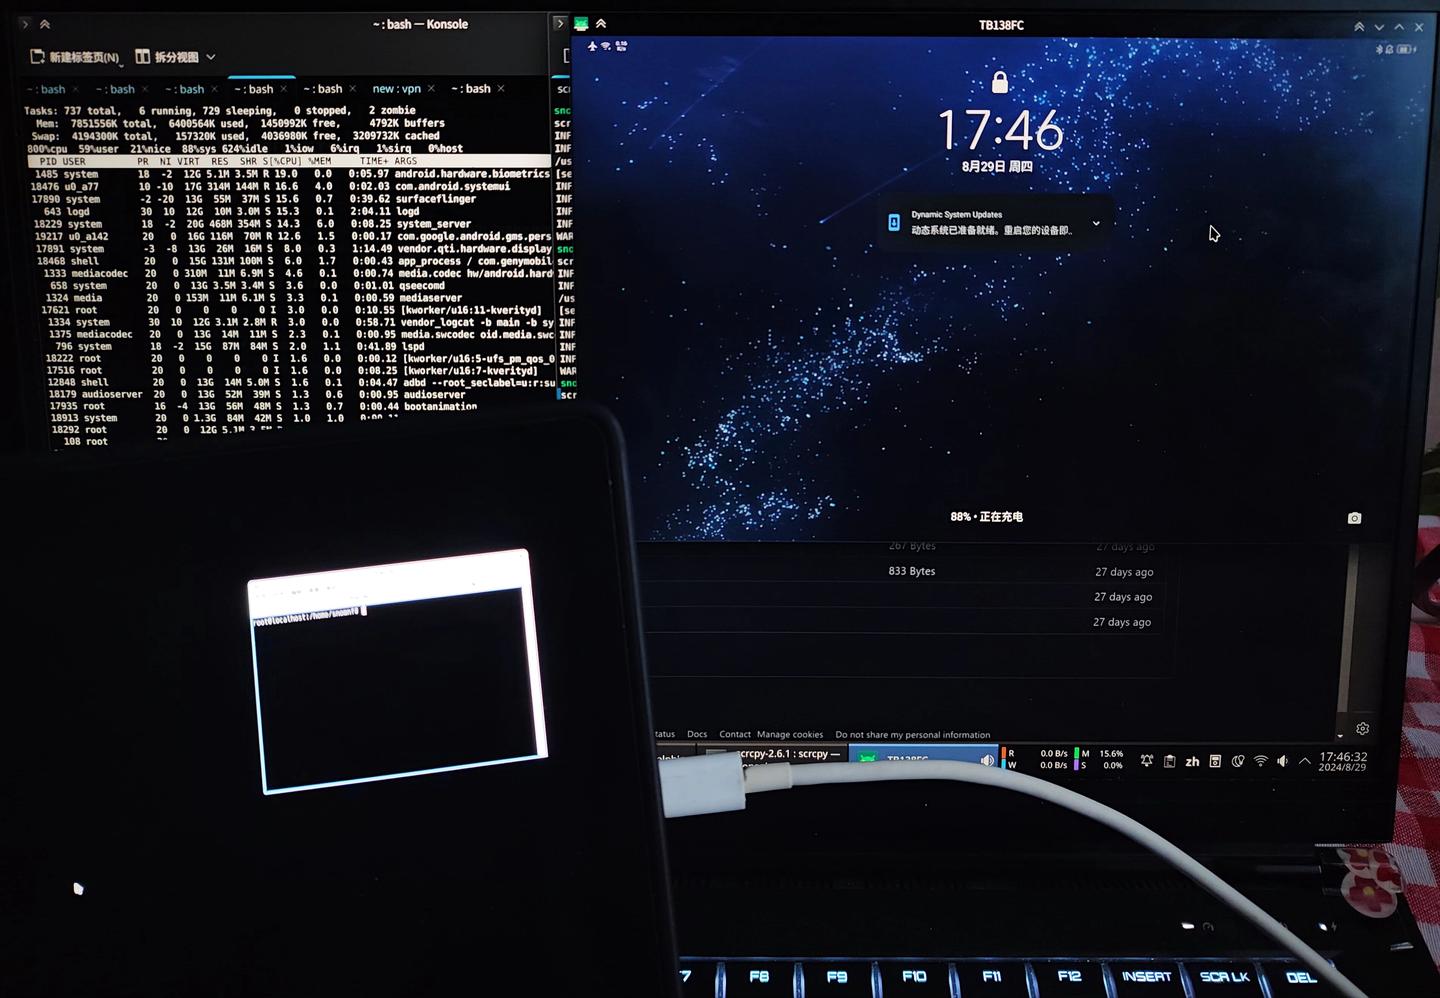Image resolution: width=1440 pixels, height=998 pixels.
Task: Click the zh input method indicator in tray
Action: pyautogui.click(x=1192, y=761)
